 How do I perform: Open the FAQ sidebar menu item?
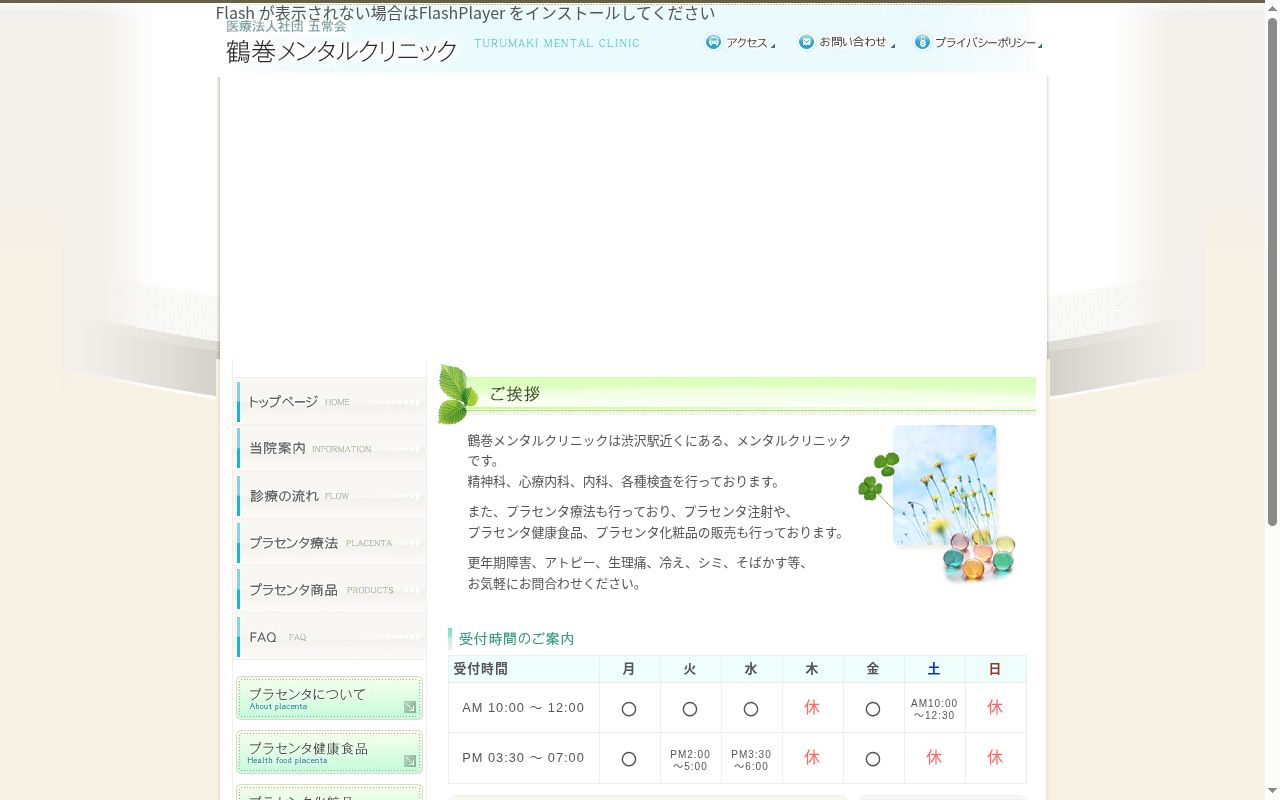coord(331,637)
